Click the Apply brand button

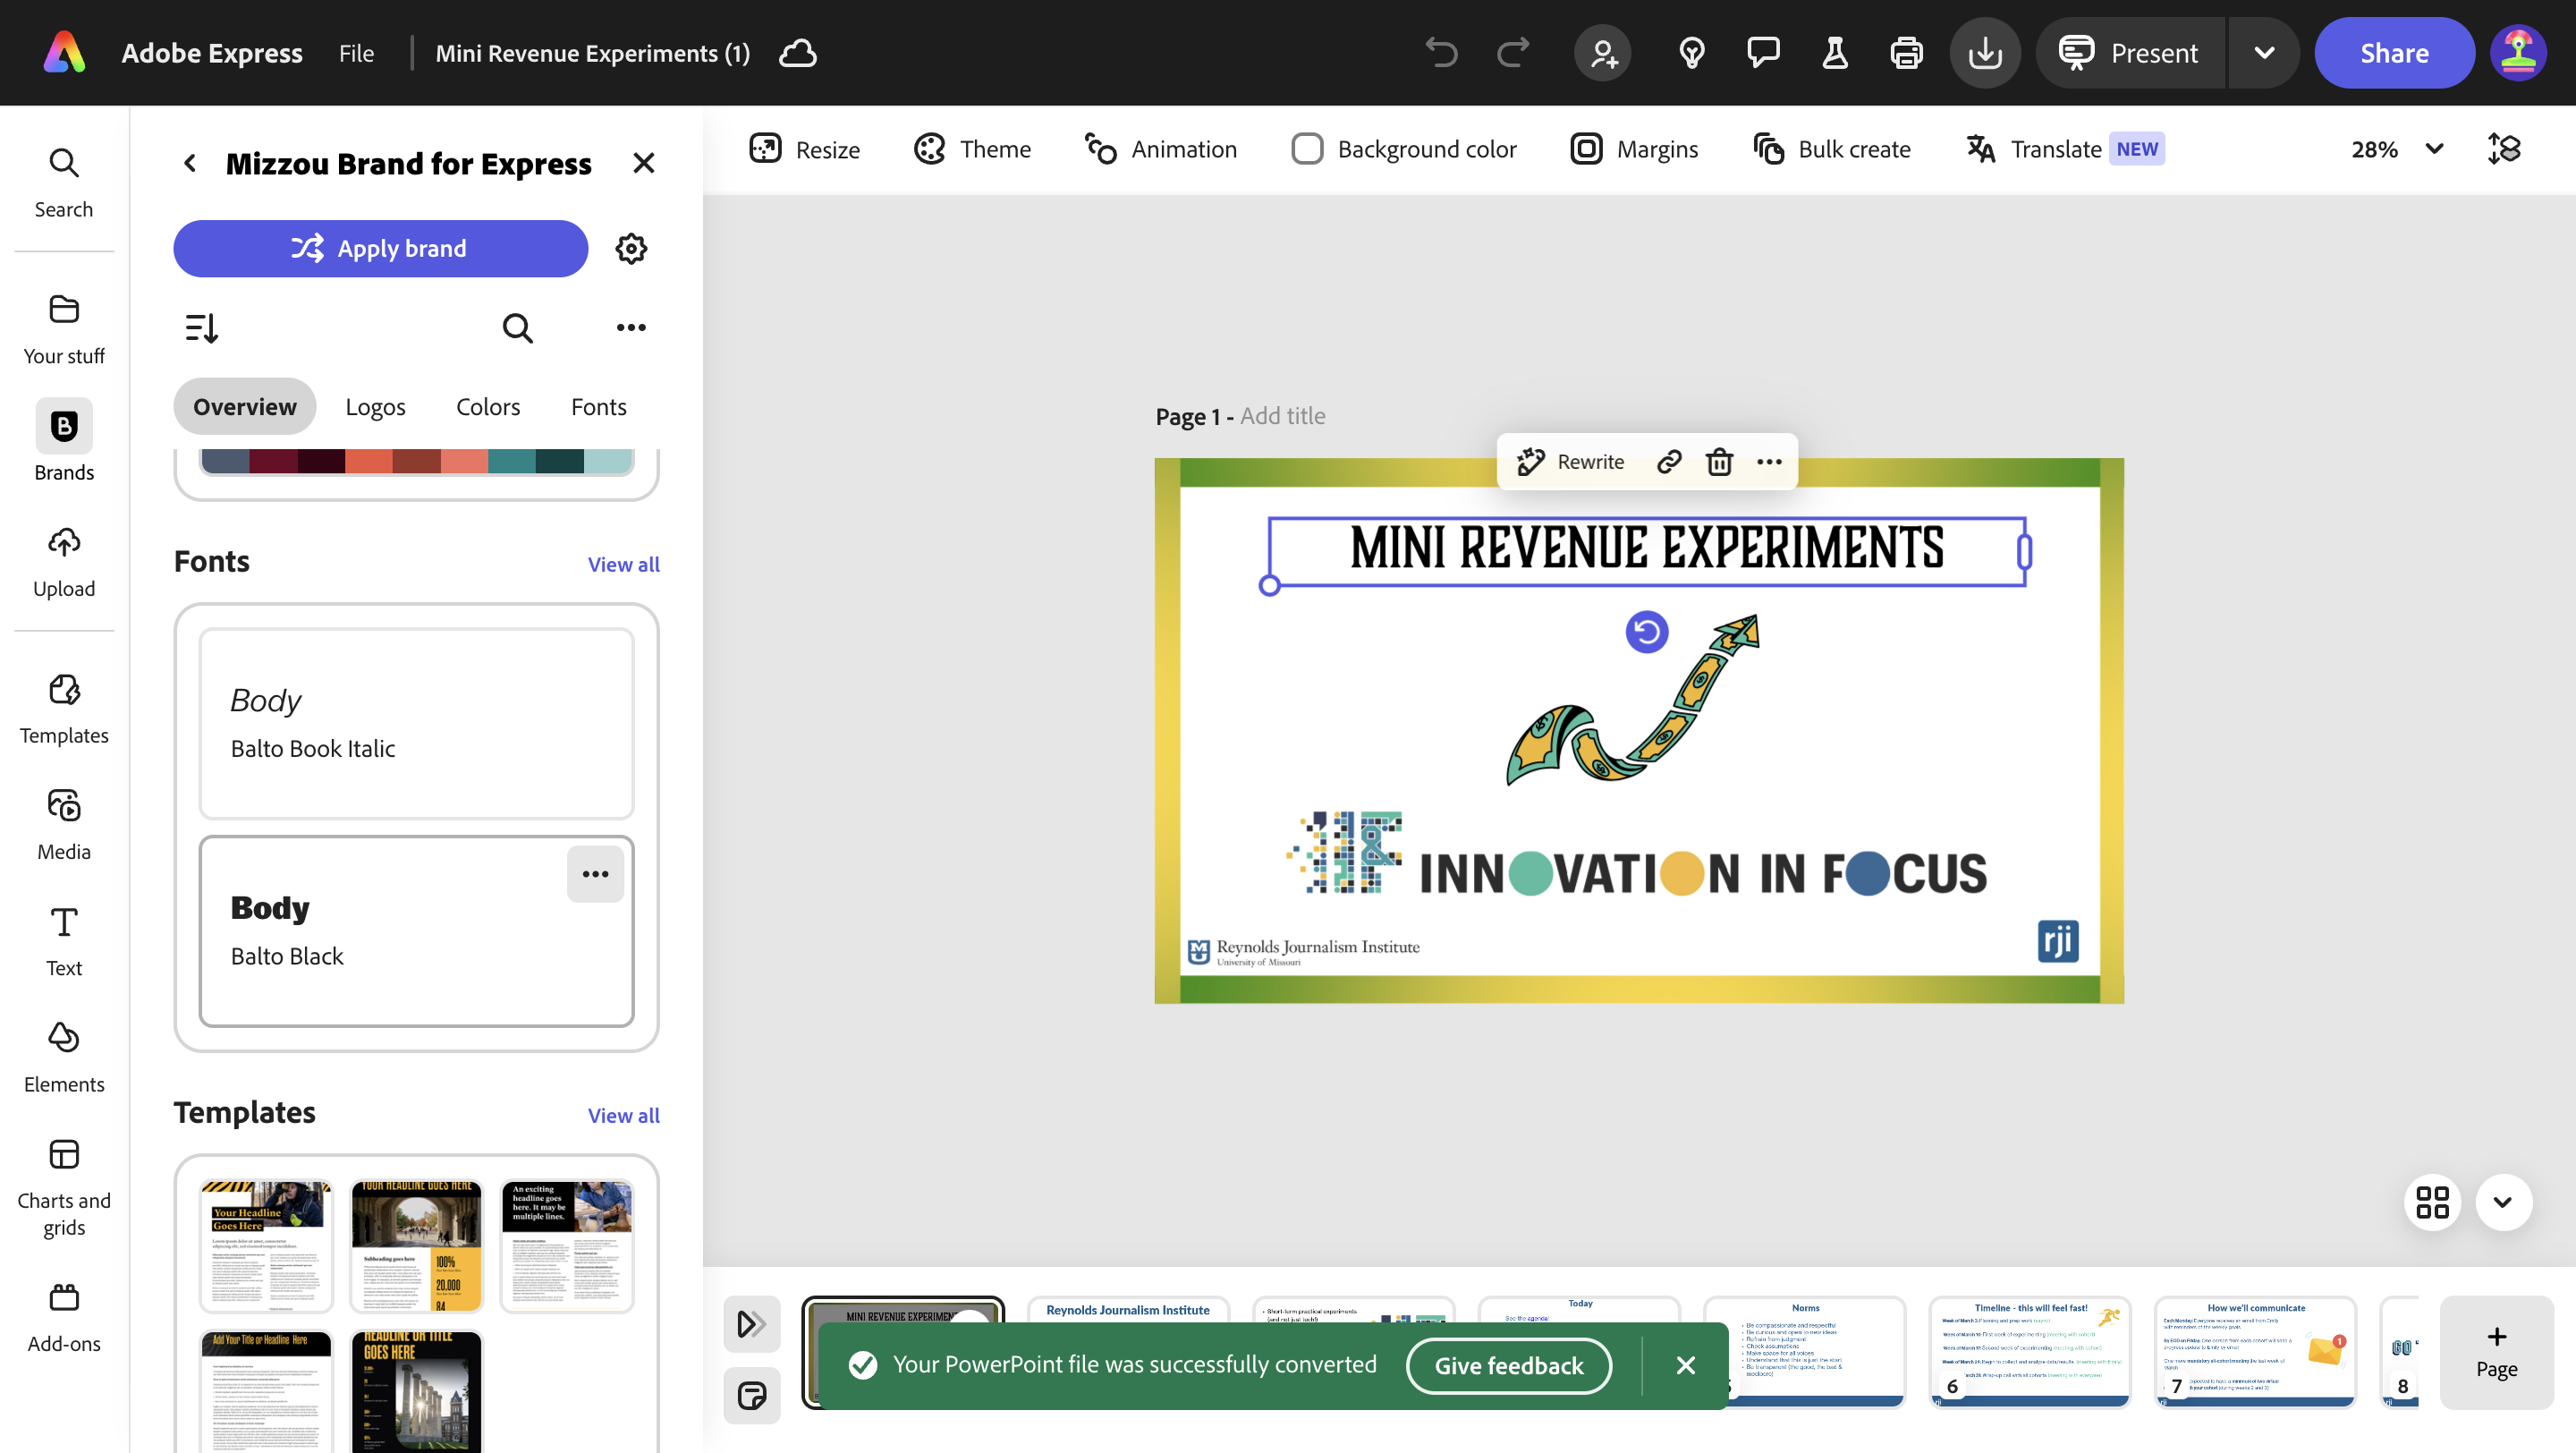(x=380, y=248)
